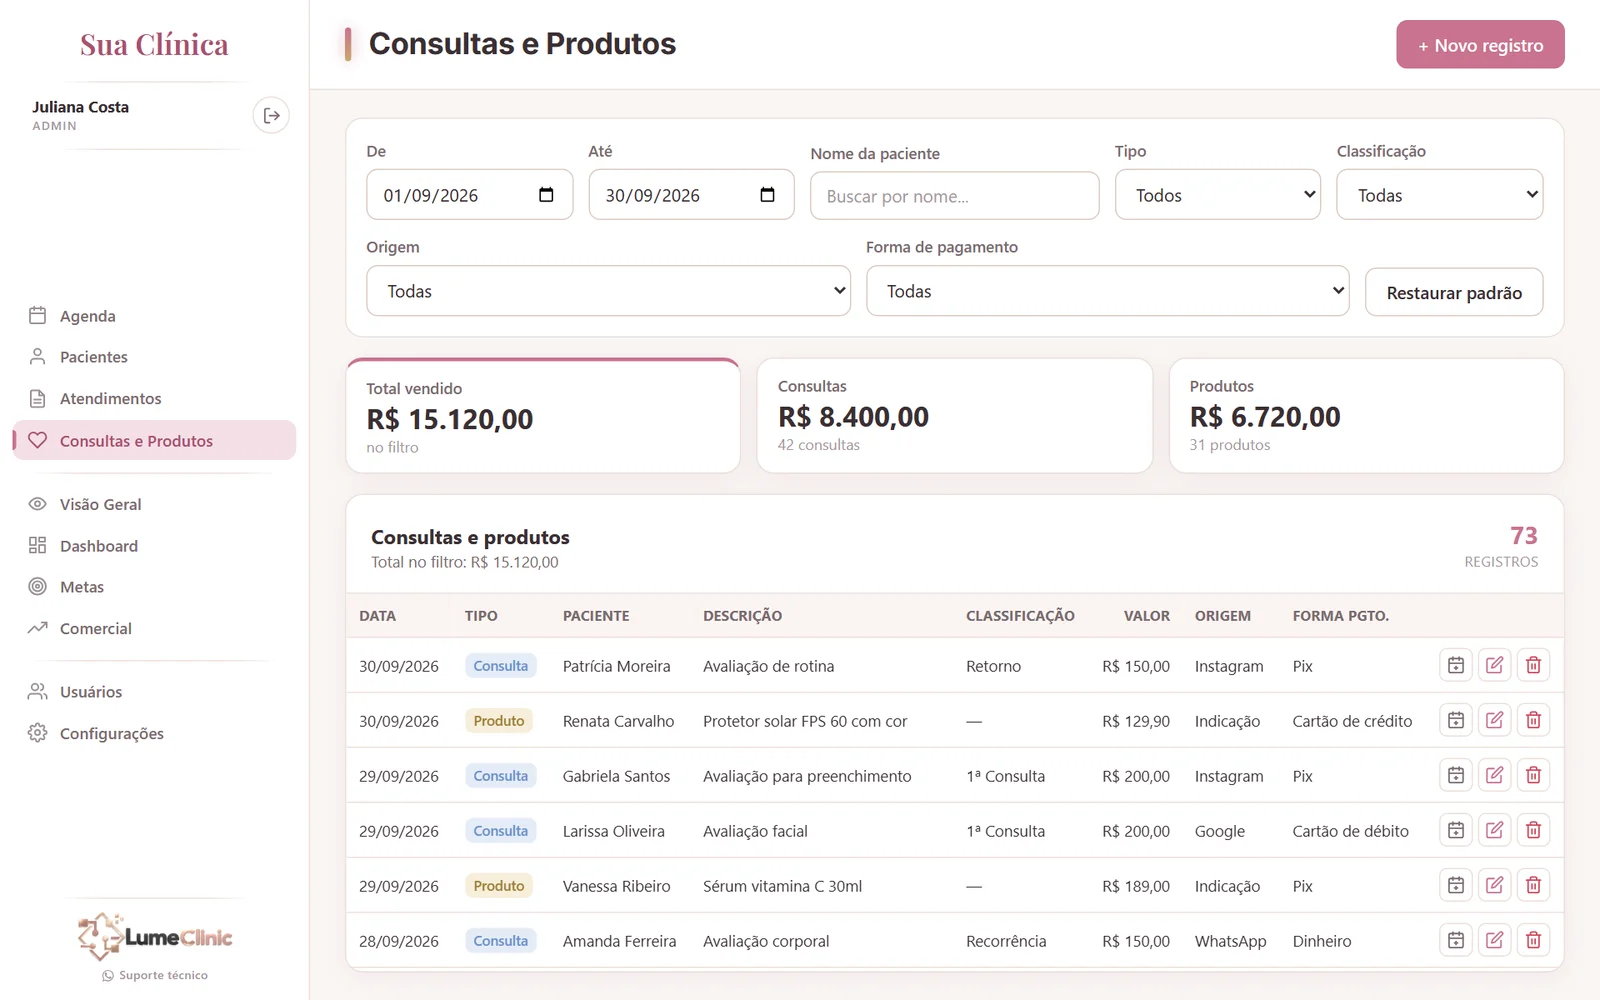Expand the Classificação dropdown
Image resolution: width=1600 pixels, height=1000 pixels.
1440,195
